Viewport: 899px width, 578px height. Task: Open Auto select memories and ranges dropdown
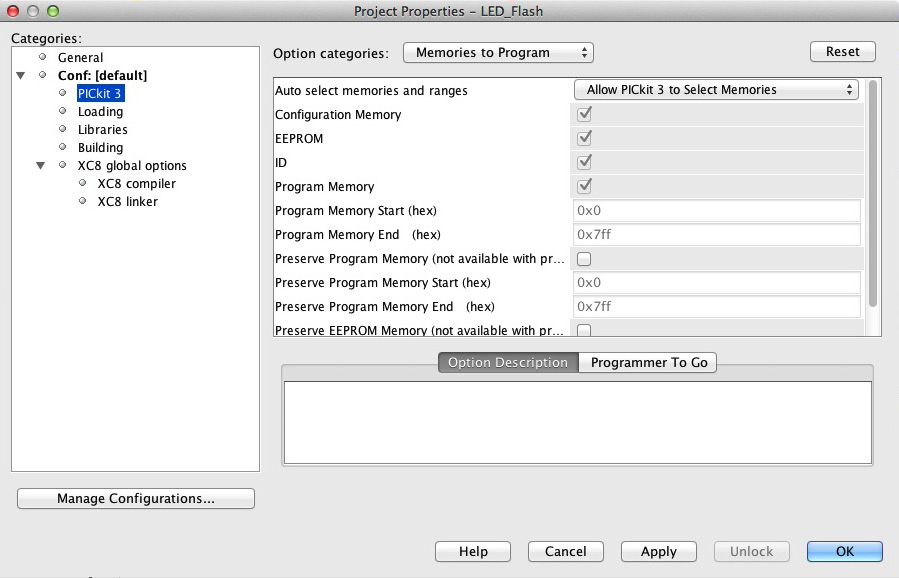pos(716,90)
